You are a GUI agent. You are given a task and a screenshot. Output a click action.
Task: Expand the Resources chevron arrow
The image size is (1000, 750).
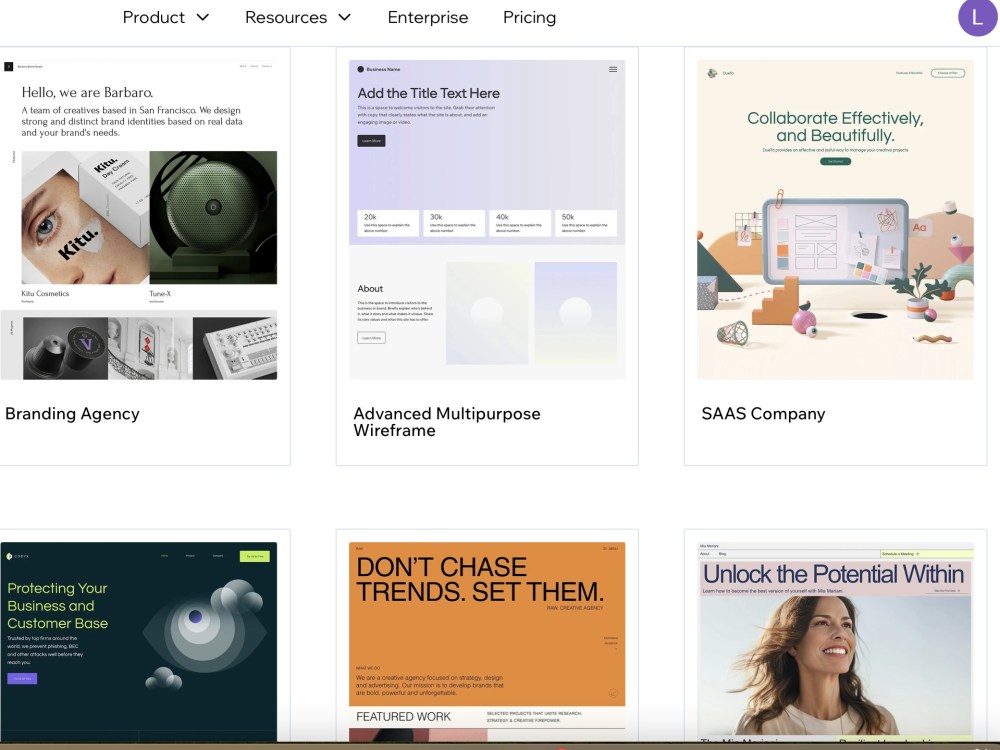point(344,17)
